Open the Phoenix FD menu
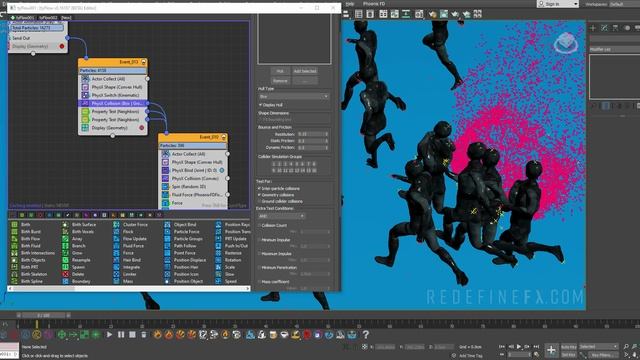The width and height of the screenshot is (640, 360). tap(374, 4)
